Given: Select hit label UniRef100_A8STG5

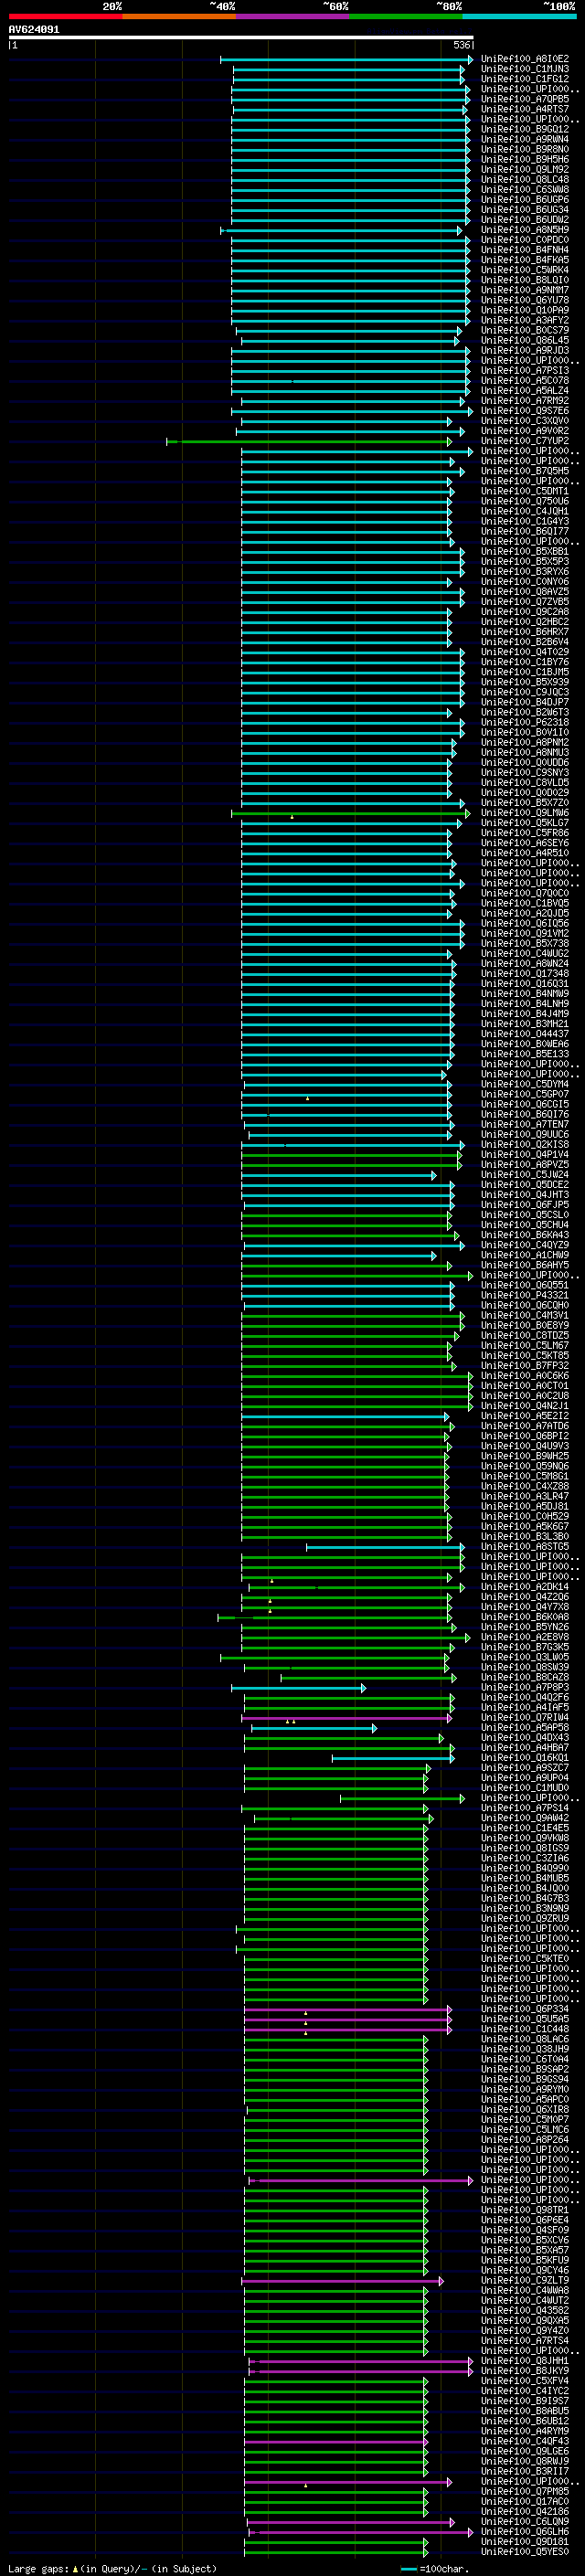Looking at the screenshot, I should click(525, 1546).
